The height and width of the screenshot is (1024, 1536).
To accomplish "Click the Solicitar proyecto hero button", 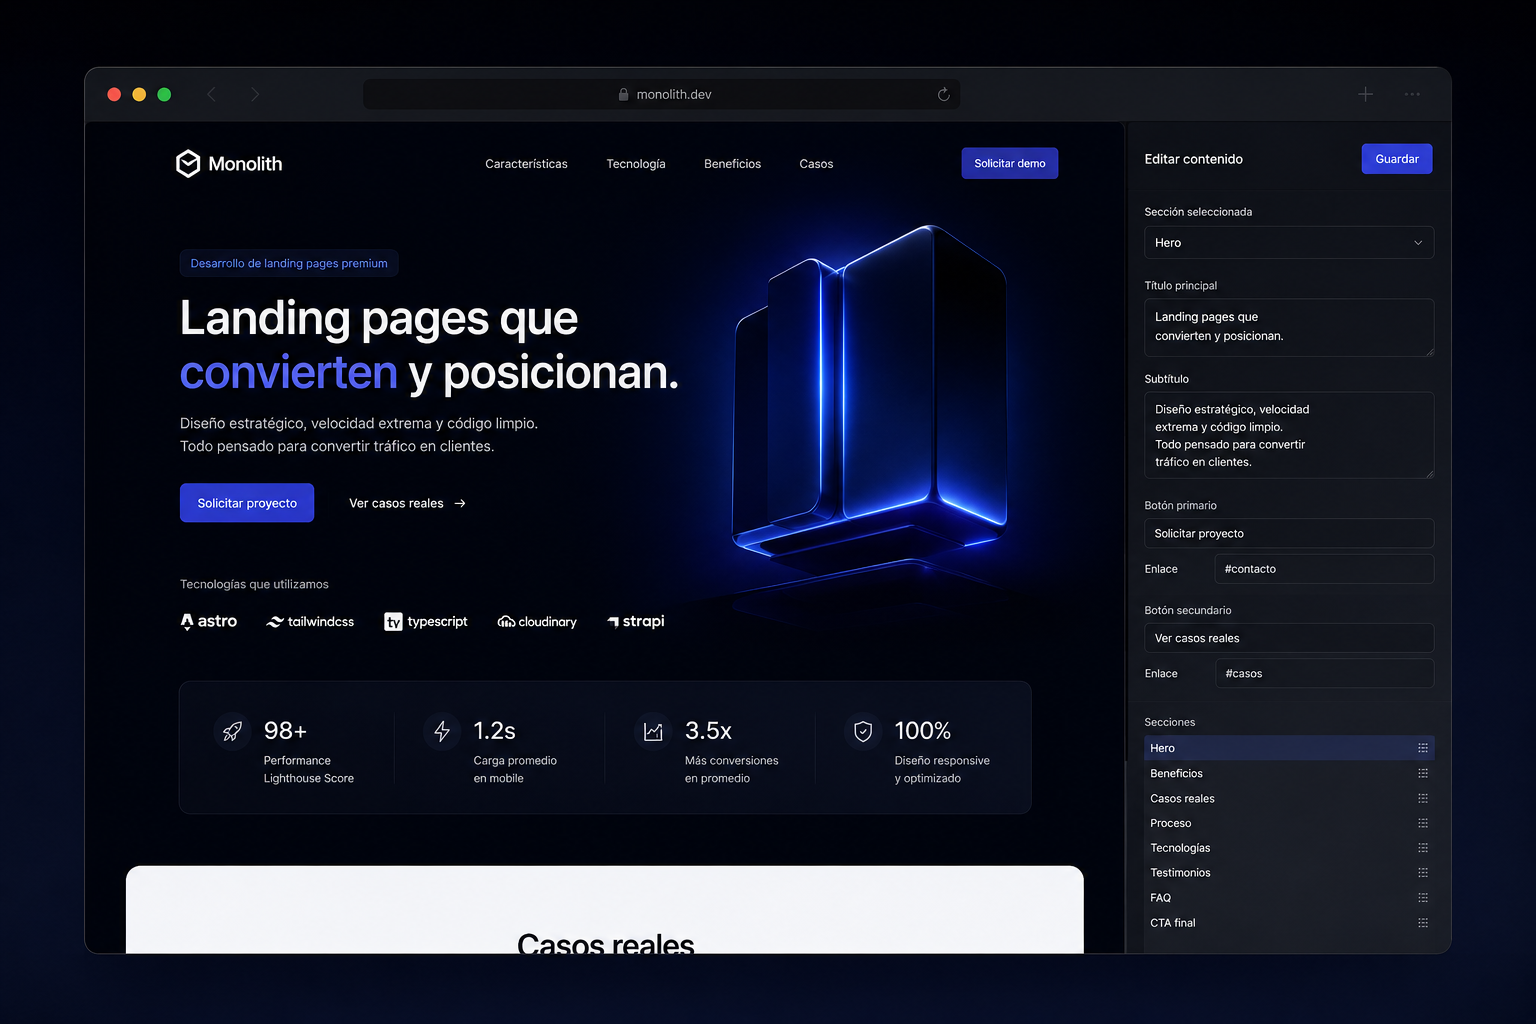I will (247, 503).
